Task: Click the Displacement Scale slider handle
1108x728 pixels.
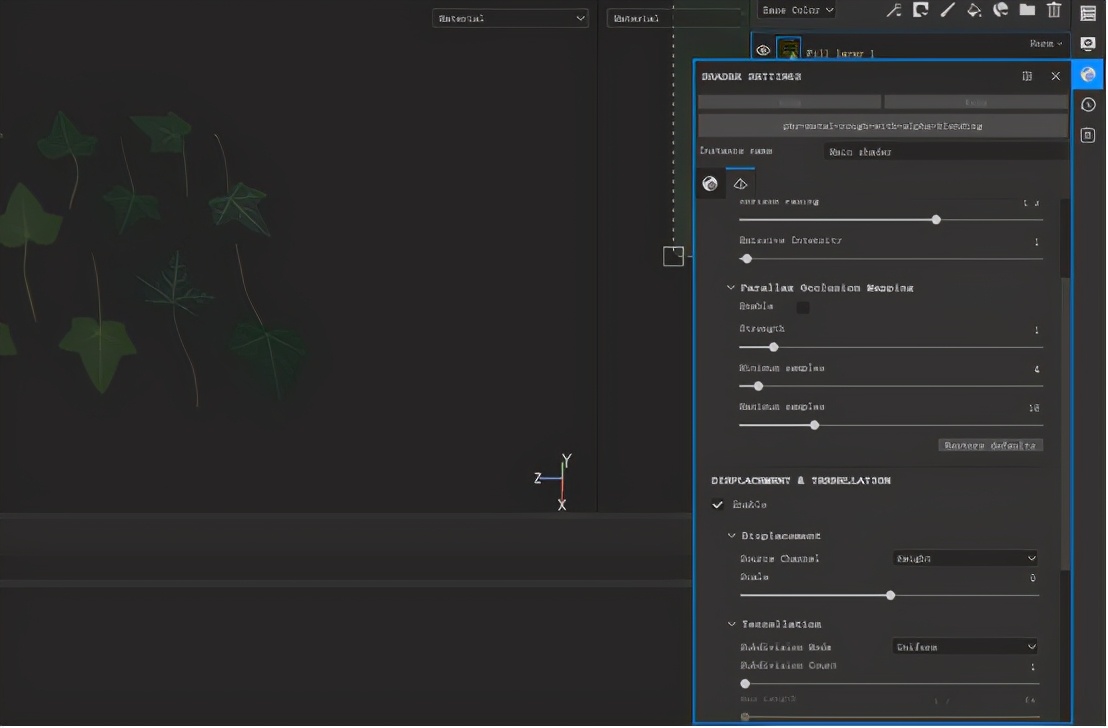Action: tap(890, 595)
